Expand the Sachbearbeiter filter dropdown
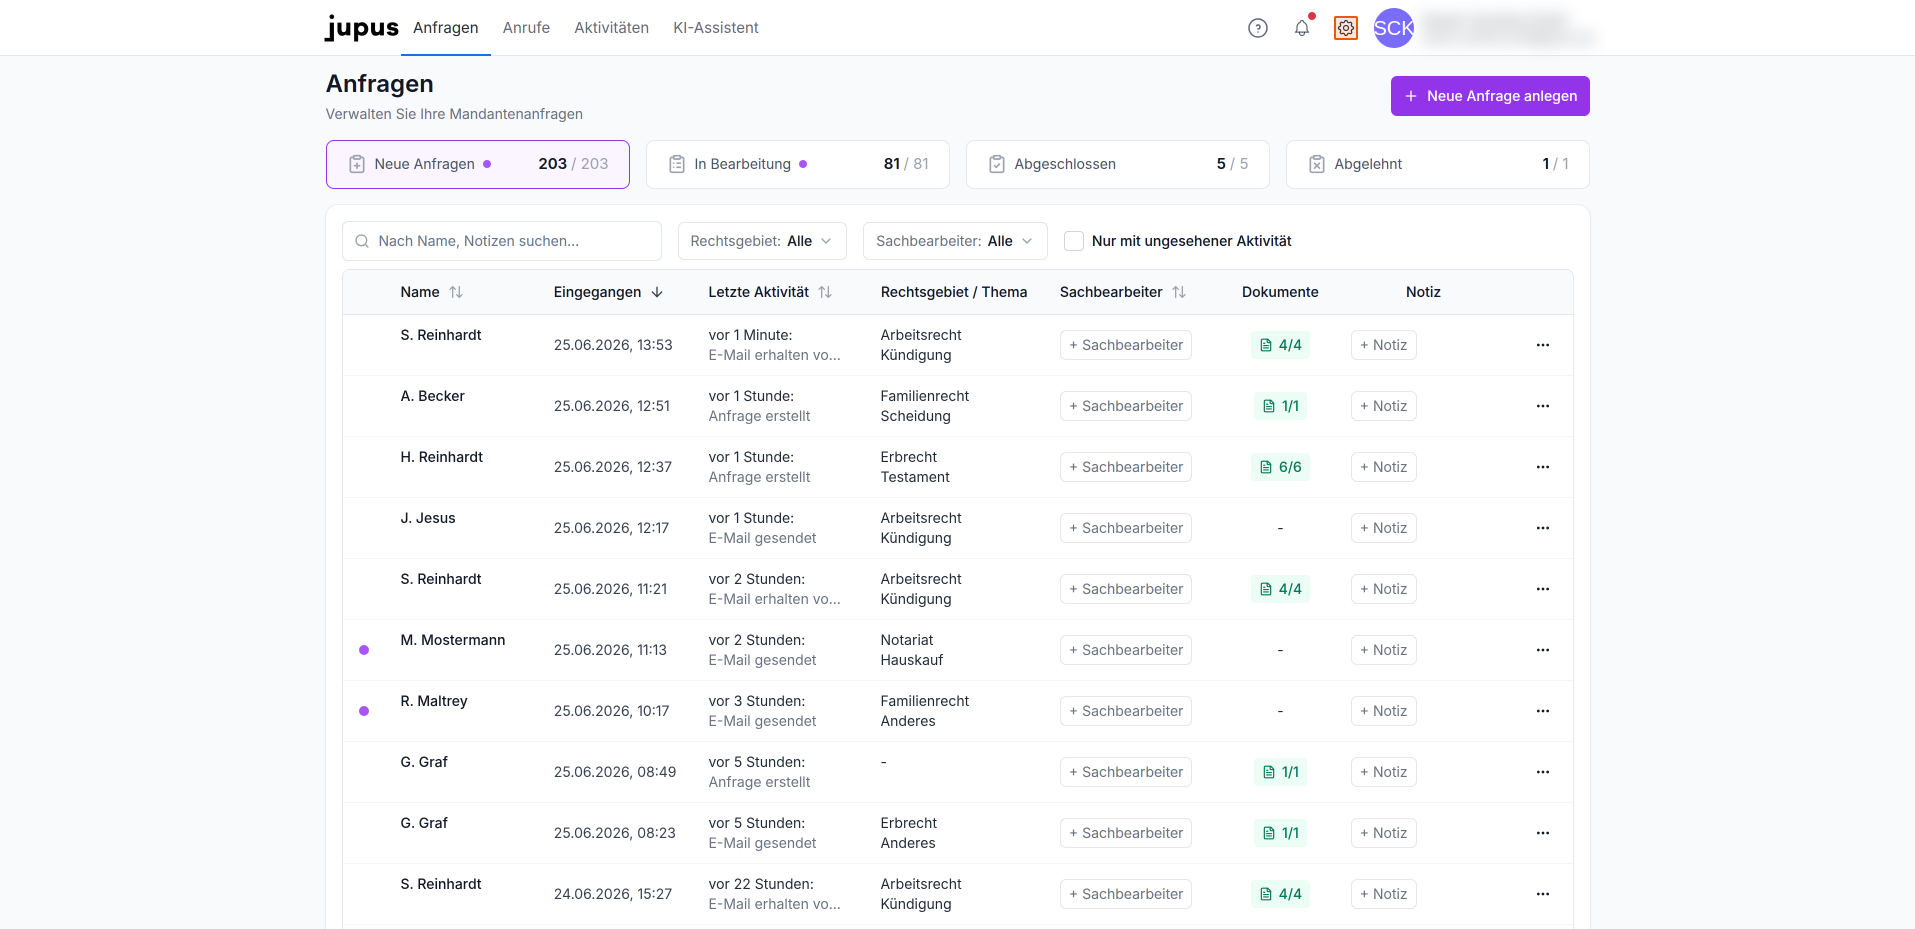This screenshot has width=1915, height=929. (955, 241)
